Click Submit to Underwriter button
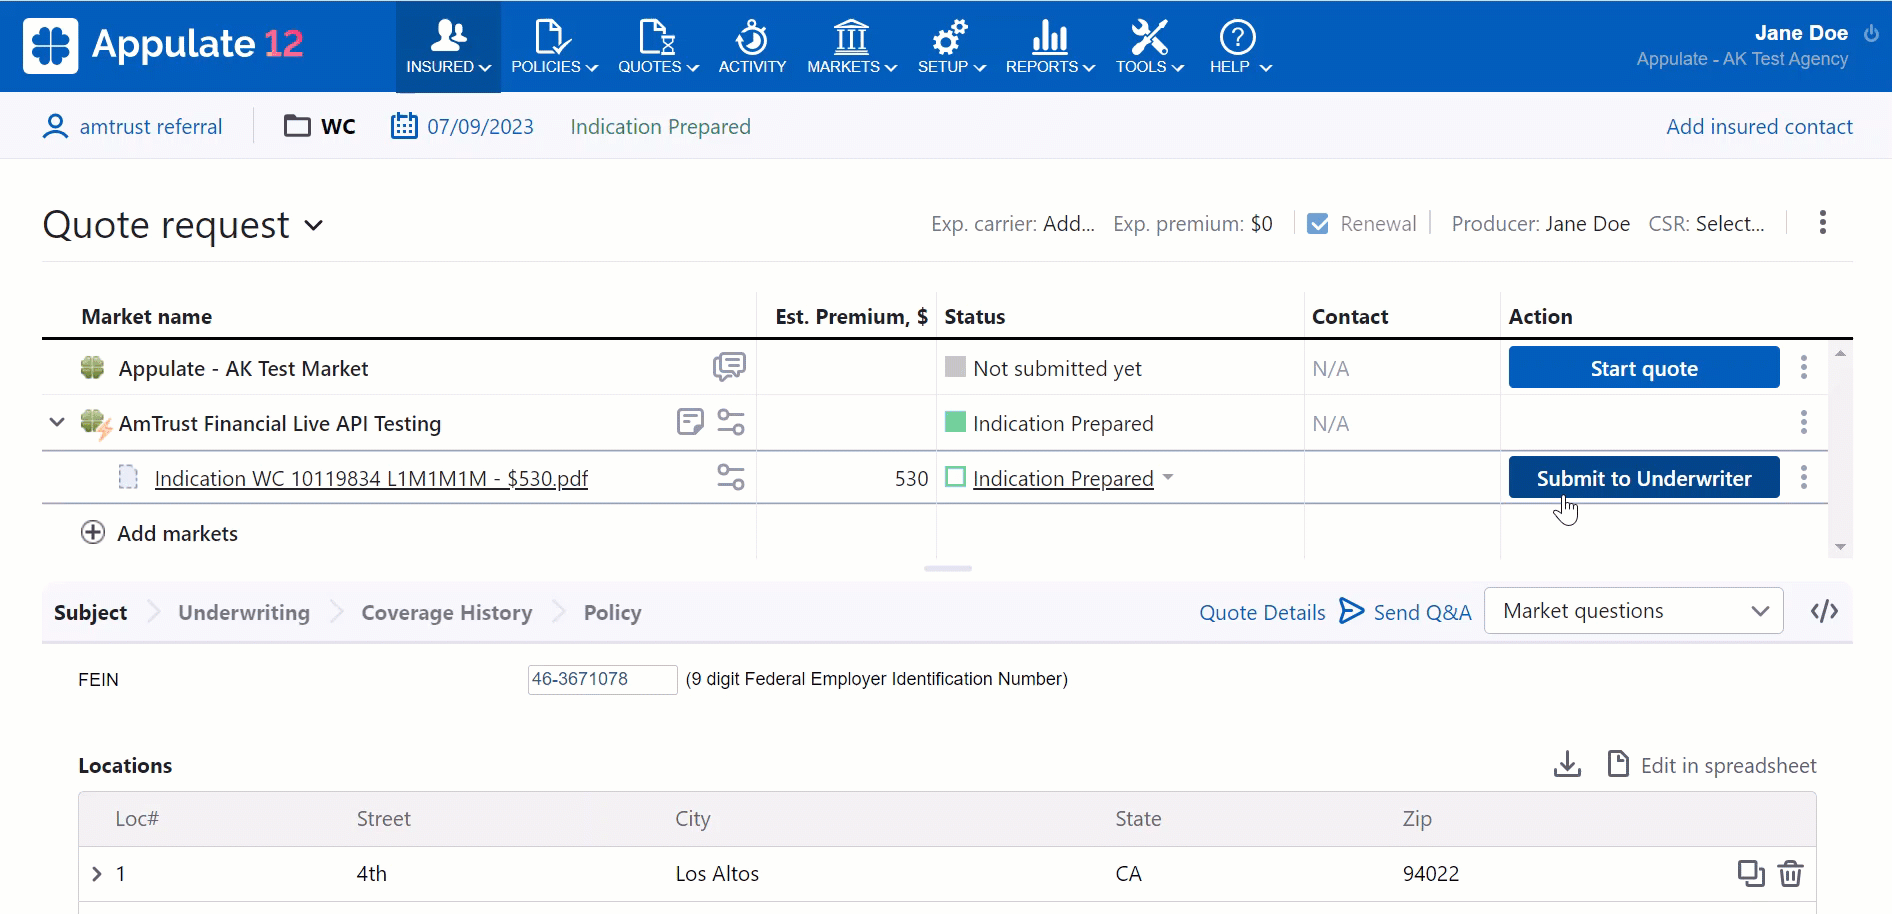Image resolution: width=1892 pixels, height=914 pixels. [x=1643, y=478]
